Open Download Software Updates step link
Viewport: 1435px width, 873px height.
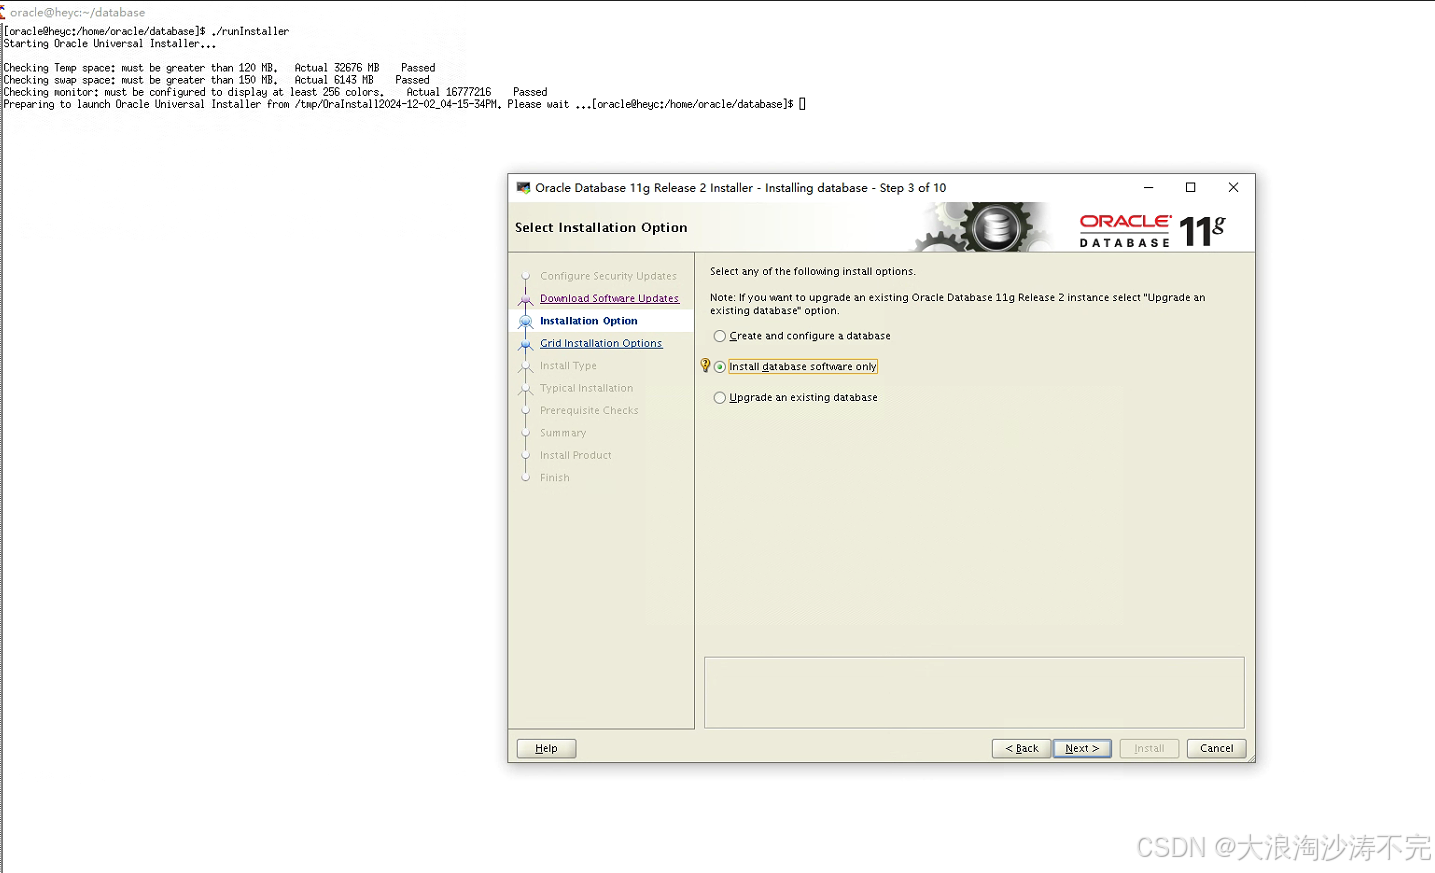point(609,298)
